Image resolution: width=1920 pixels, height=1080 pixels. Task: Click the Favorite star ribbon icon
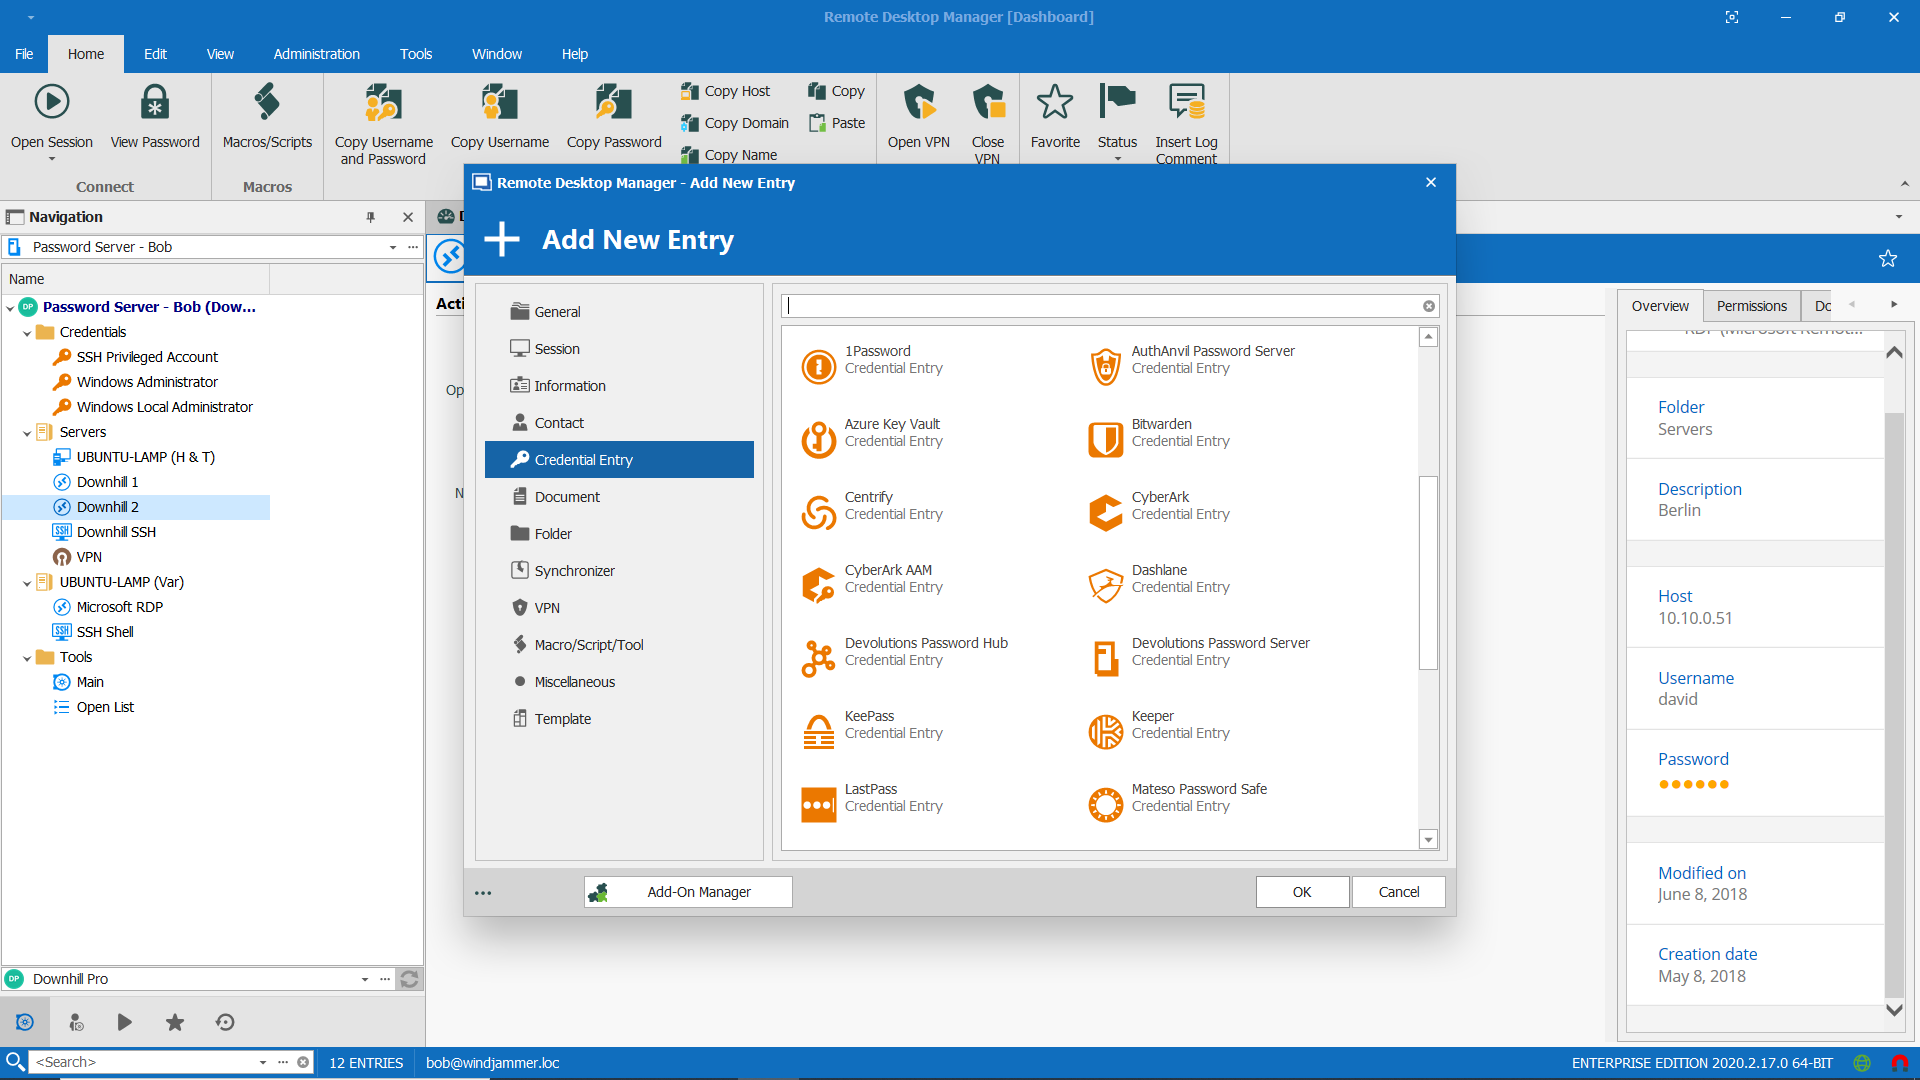1055,102
